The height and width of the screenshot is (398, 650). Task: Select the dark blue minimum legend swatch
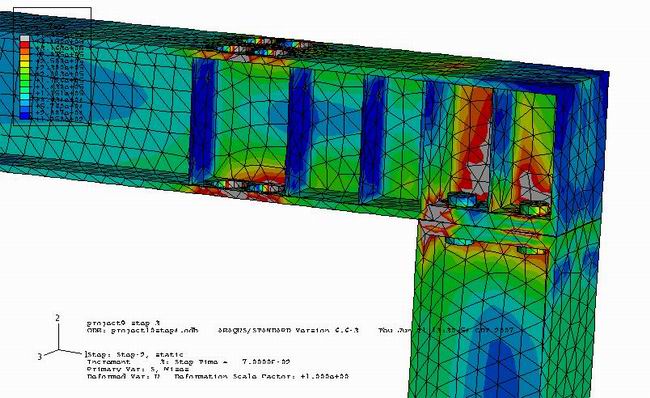(x=25, y=117)
